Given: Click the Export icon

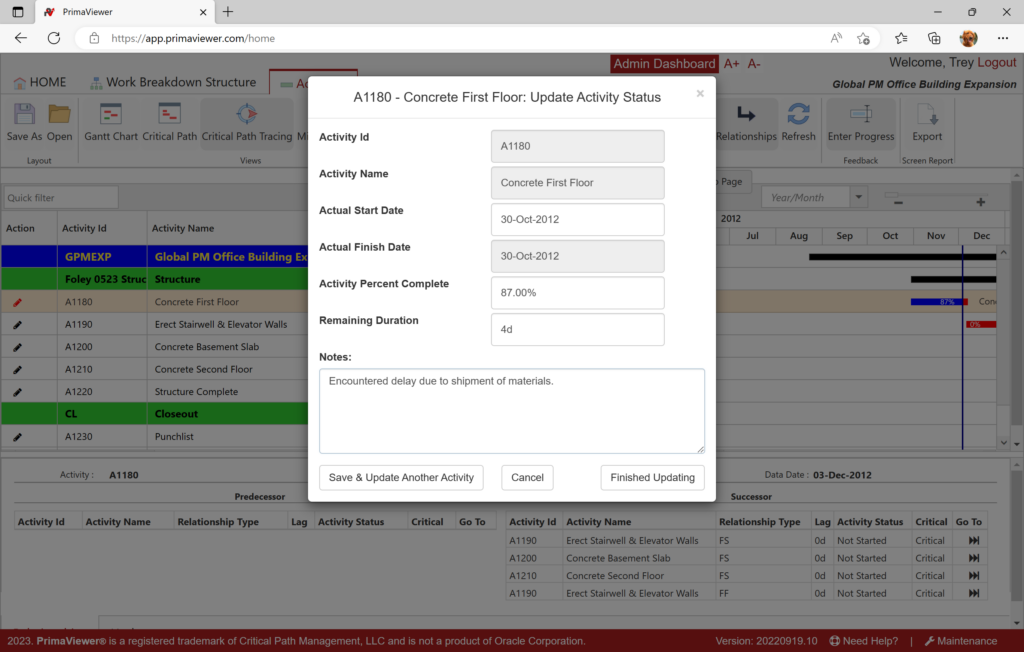Looking at the screenshot, I should pyautogui.click(x=927, y=115).
